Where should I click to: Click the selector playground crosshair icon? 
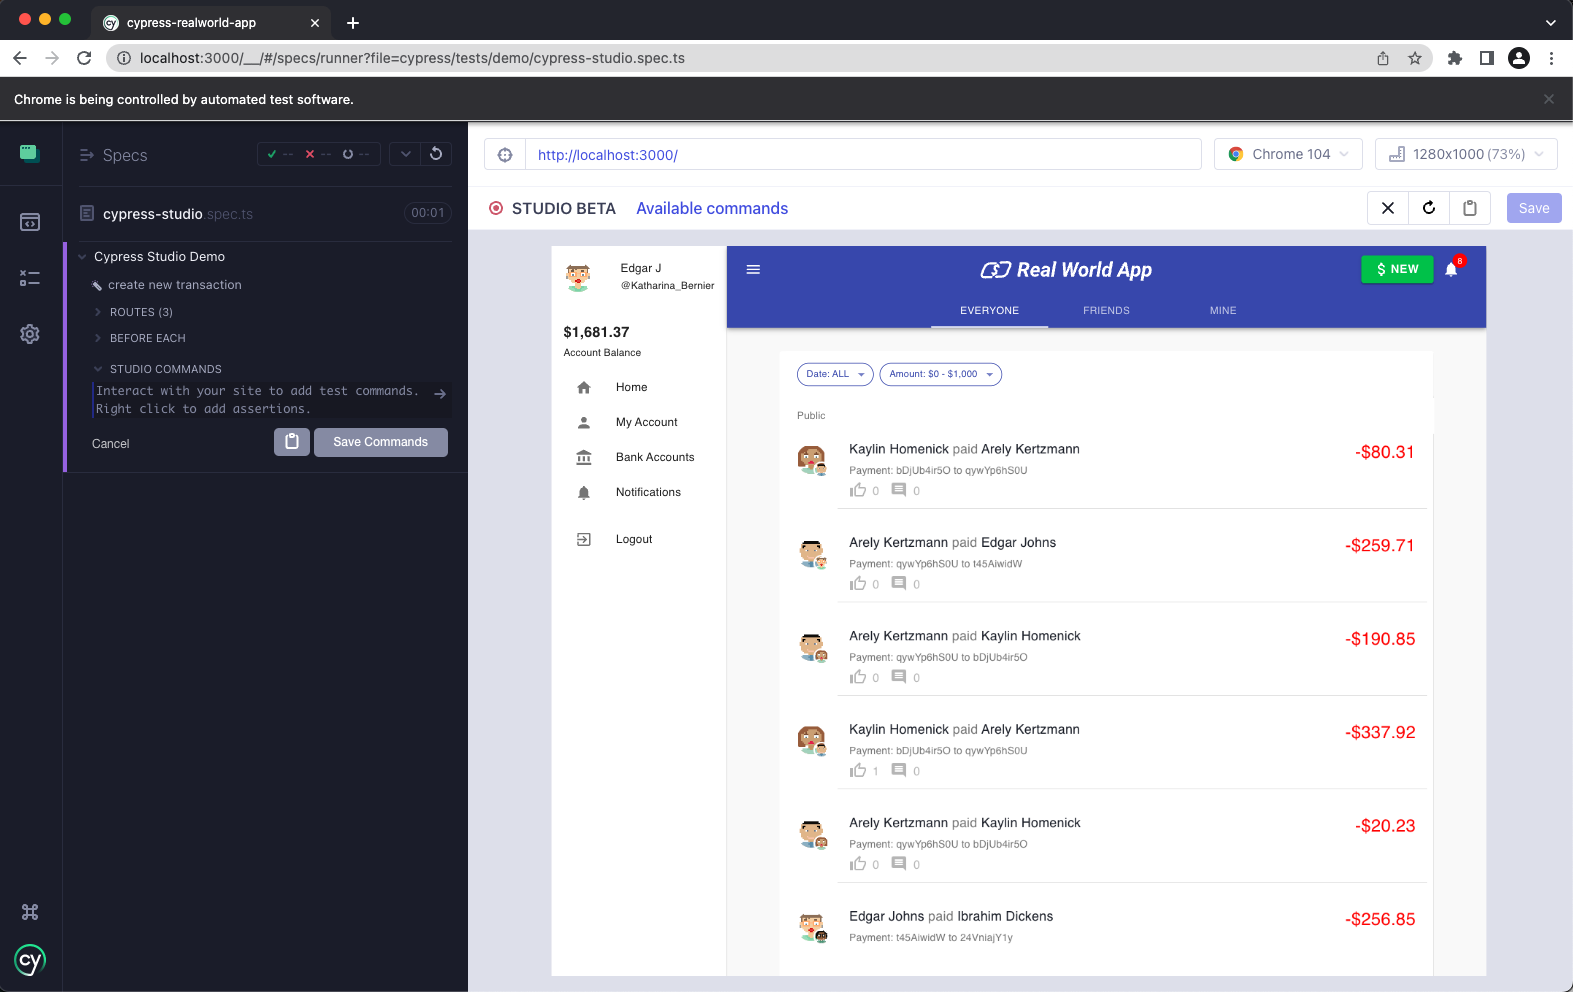point(505,155)
